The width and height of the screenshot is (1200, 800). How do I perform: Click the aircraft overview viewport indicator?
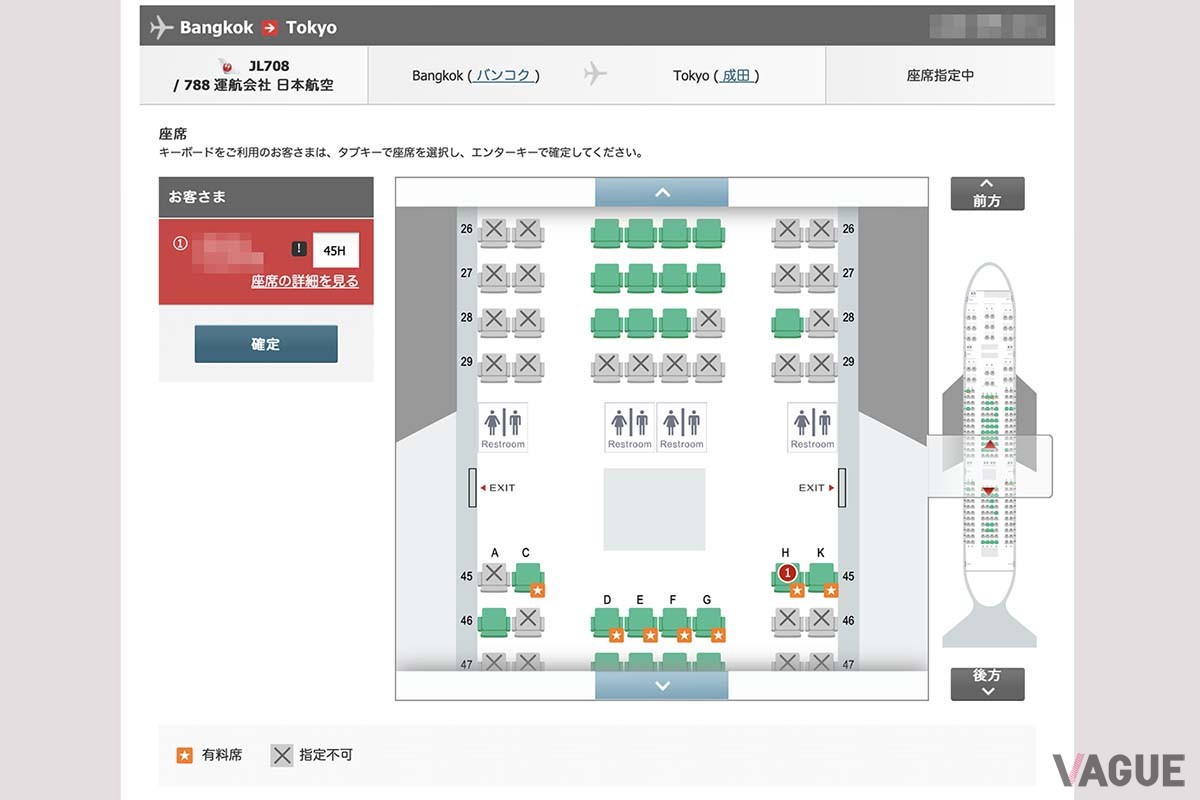click(990, 466)
